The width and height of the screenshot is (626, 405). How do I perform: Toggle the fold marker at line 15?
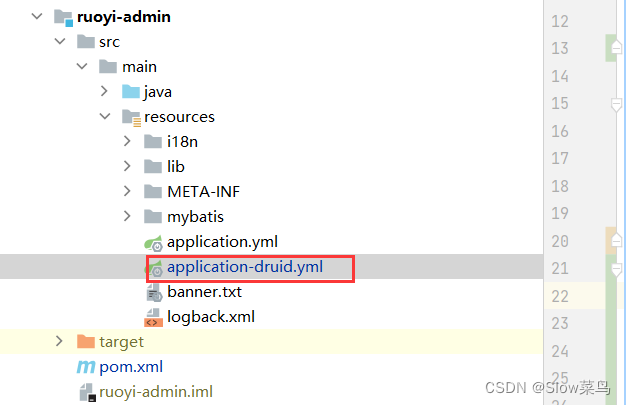[616, 104]
